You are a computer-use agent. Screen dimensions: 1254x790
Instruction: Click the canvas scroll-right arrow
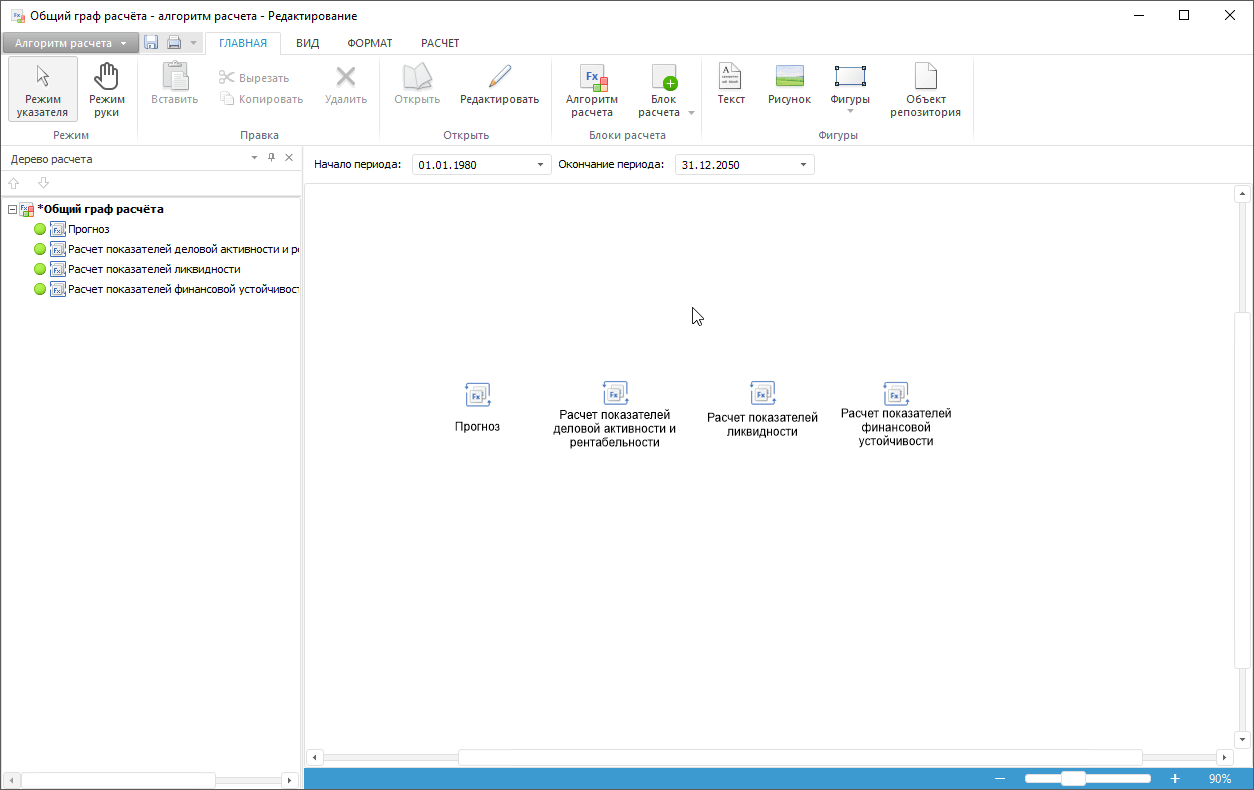coord(1224,758)
